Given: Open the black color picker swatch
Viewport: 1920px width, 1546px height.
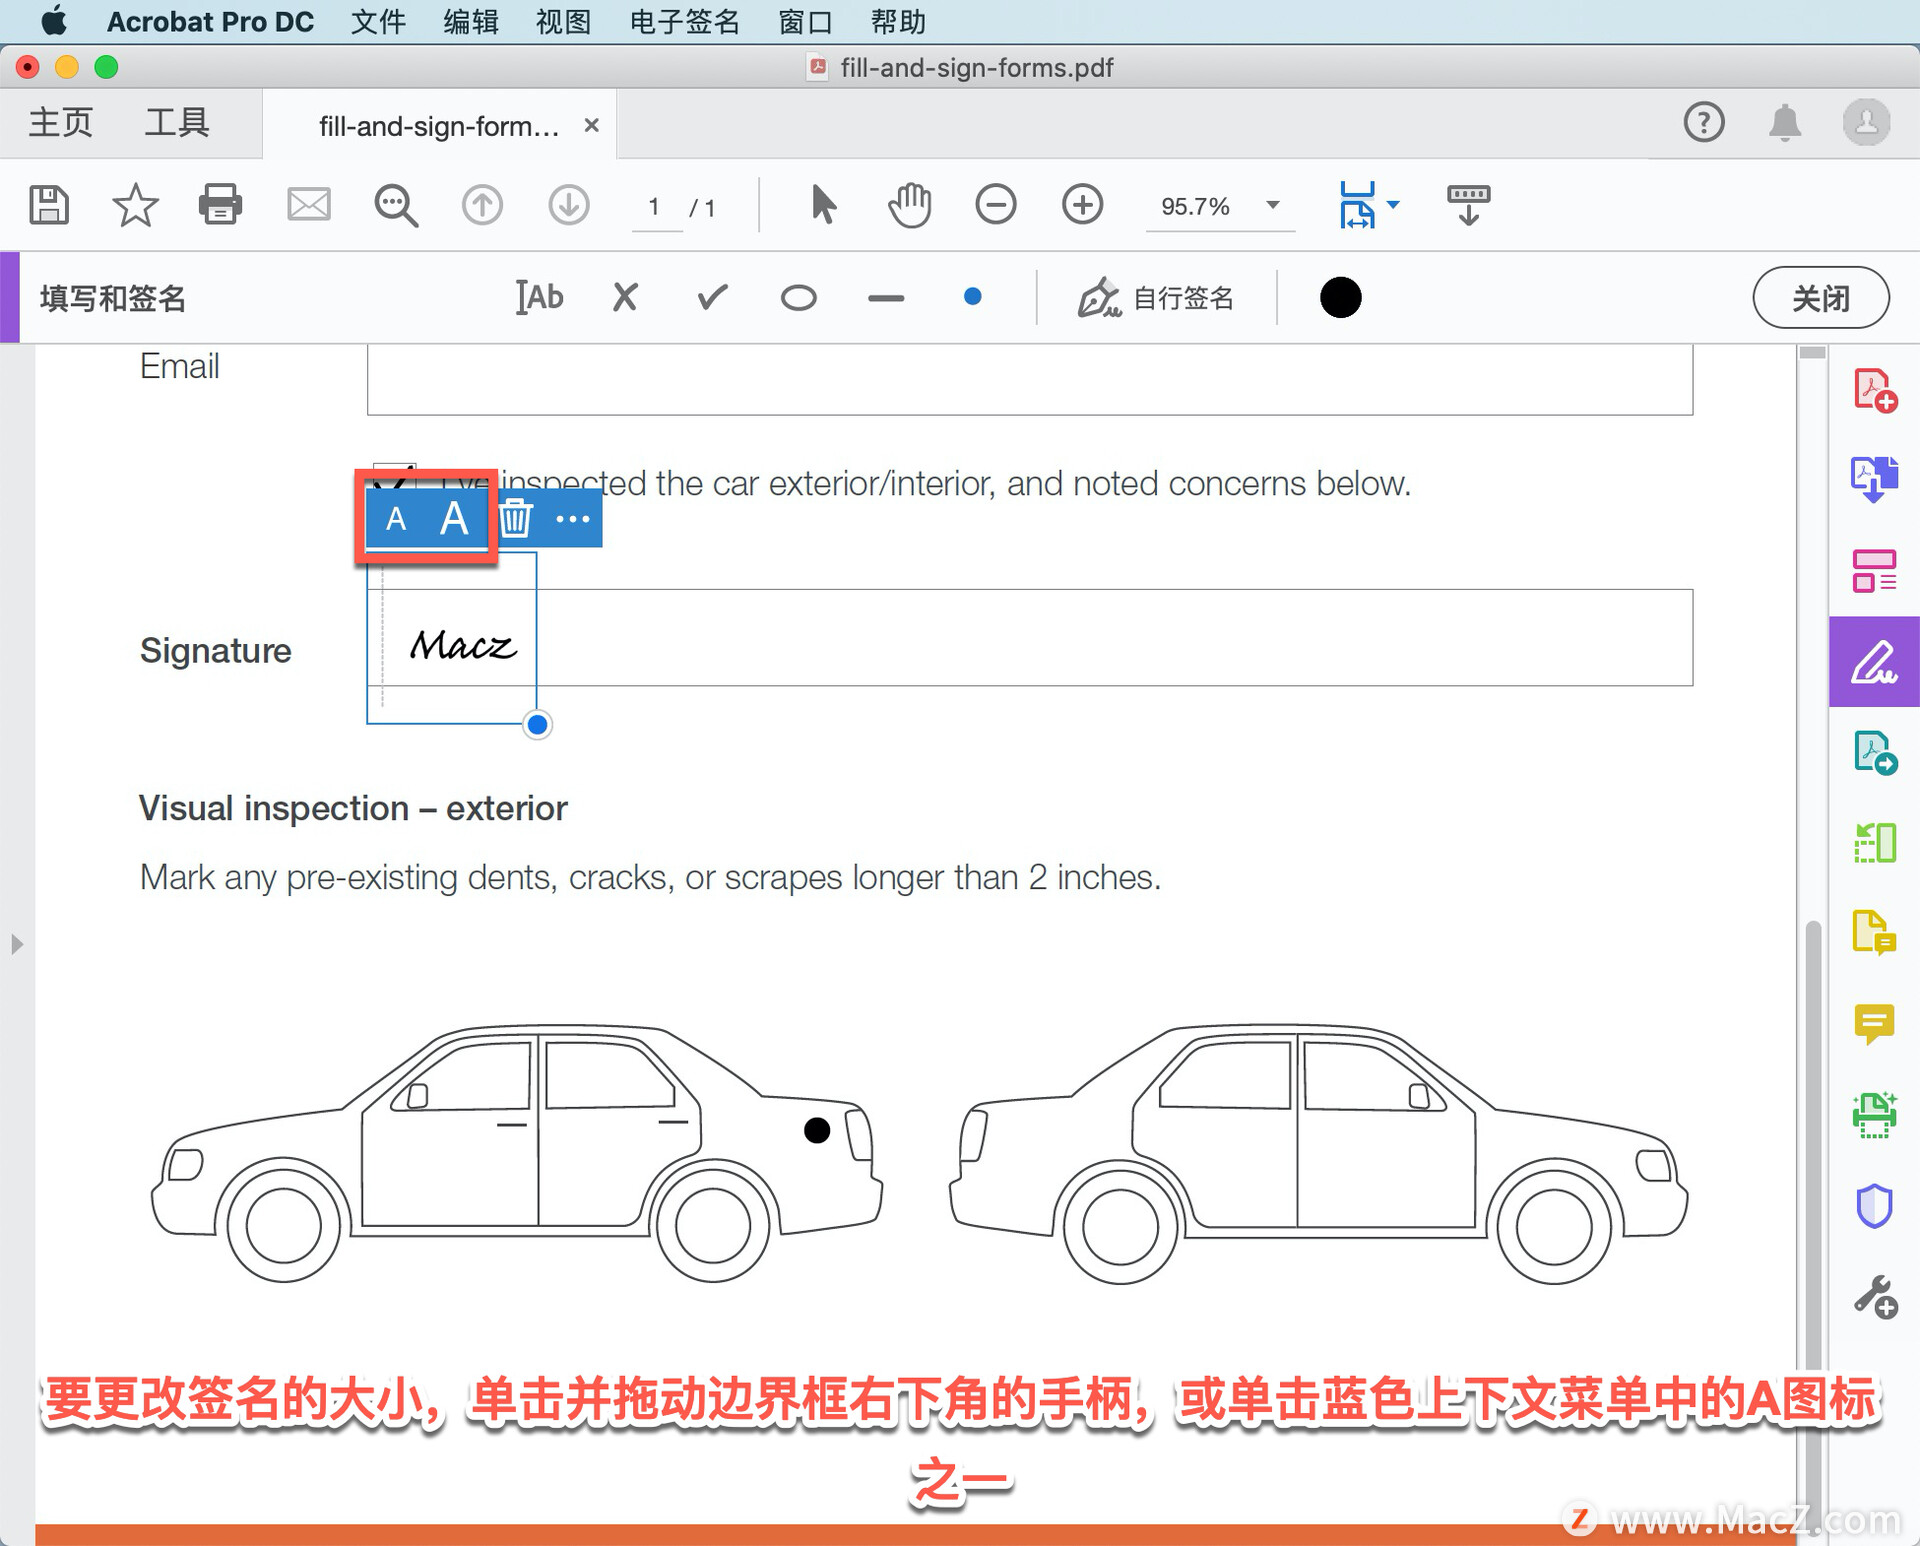Looking at the screenshot, I should tap(1340, 298).
